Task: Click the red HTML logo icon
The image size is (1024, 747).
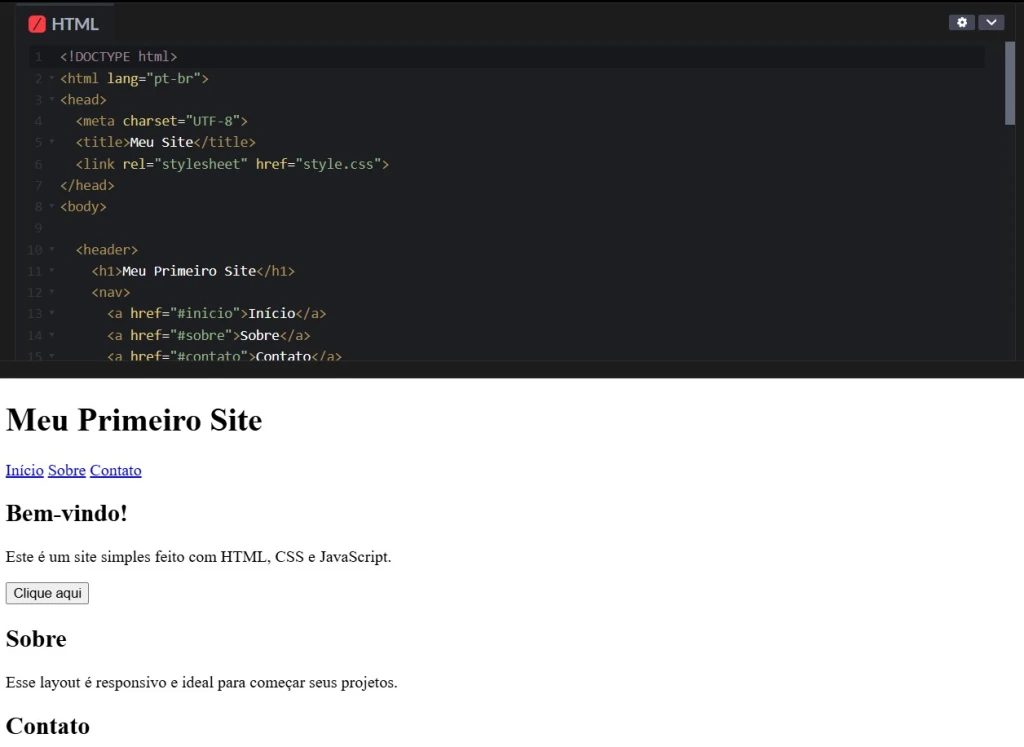Action: (37, 22)
